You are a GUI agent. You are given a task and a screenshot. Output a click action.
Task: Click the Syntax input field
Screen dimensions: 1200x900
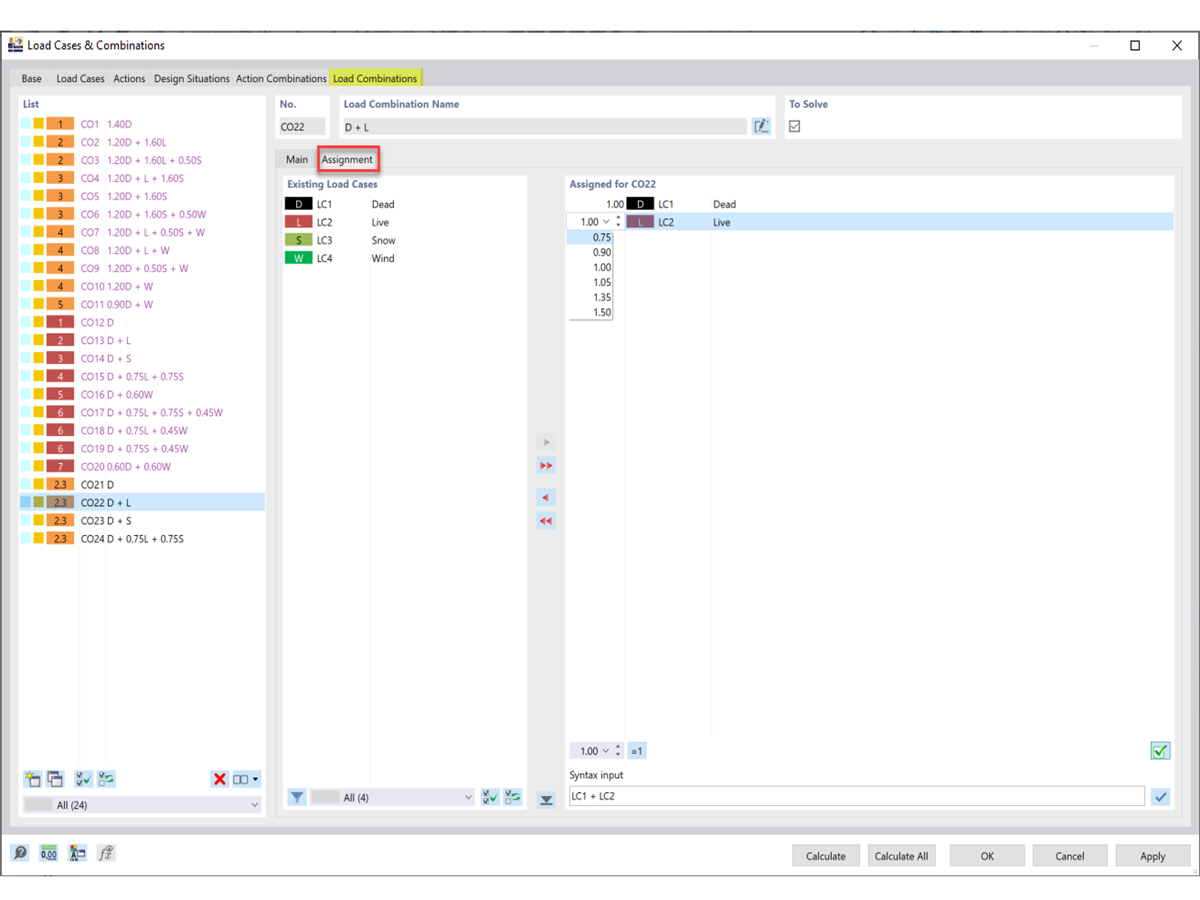(856, 797)
